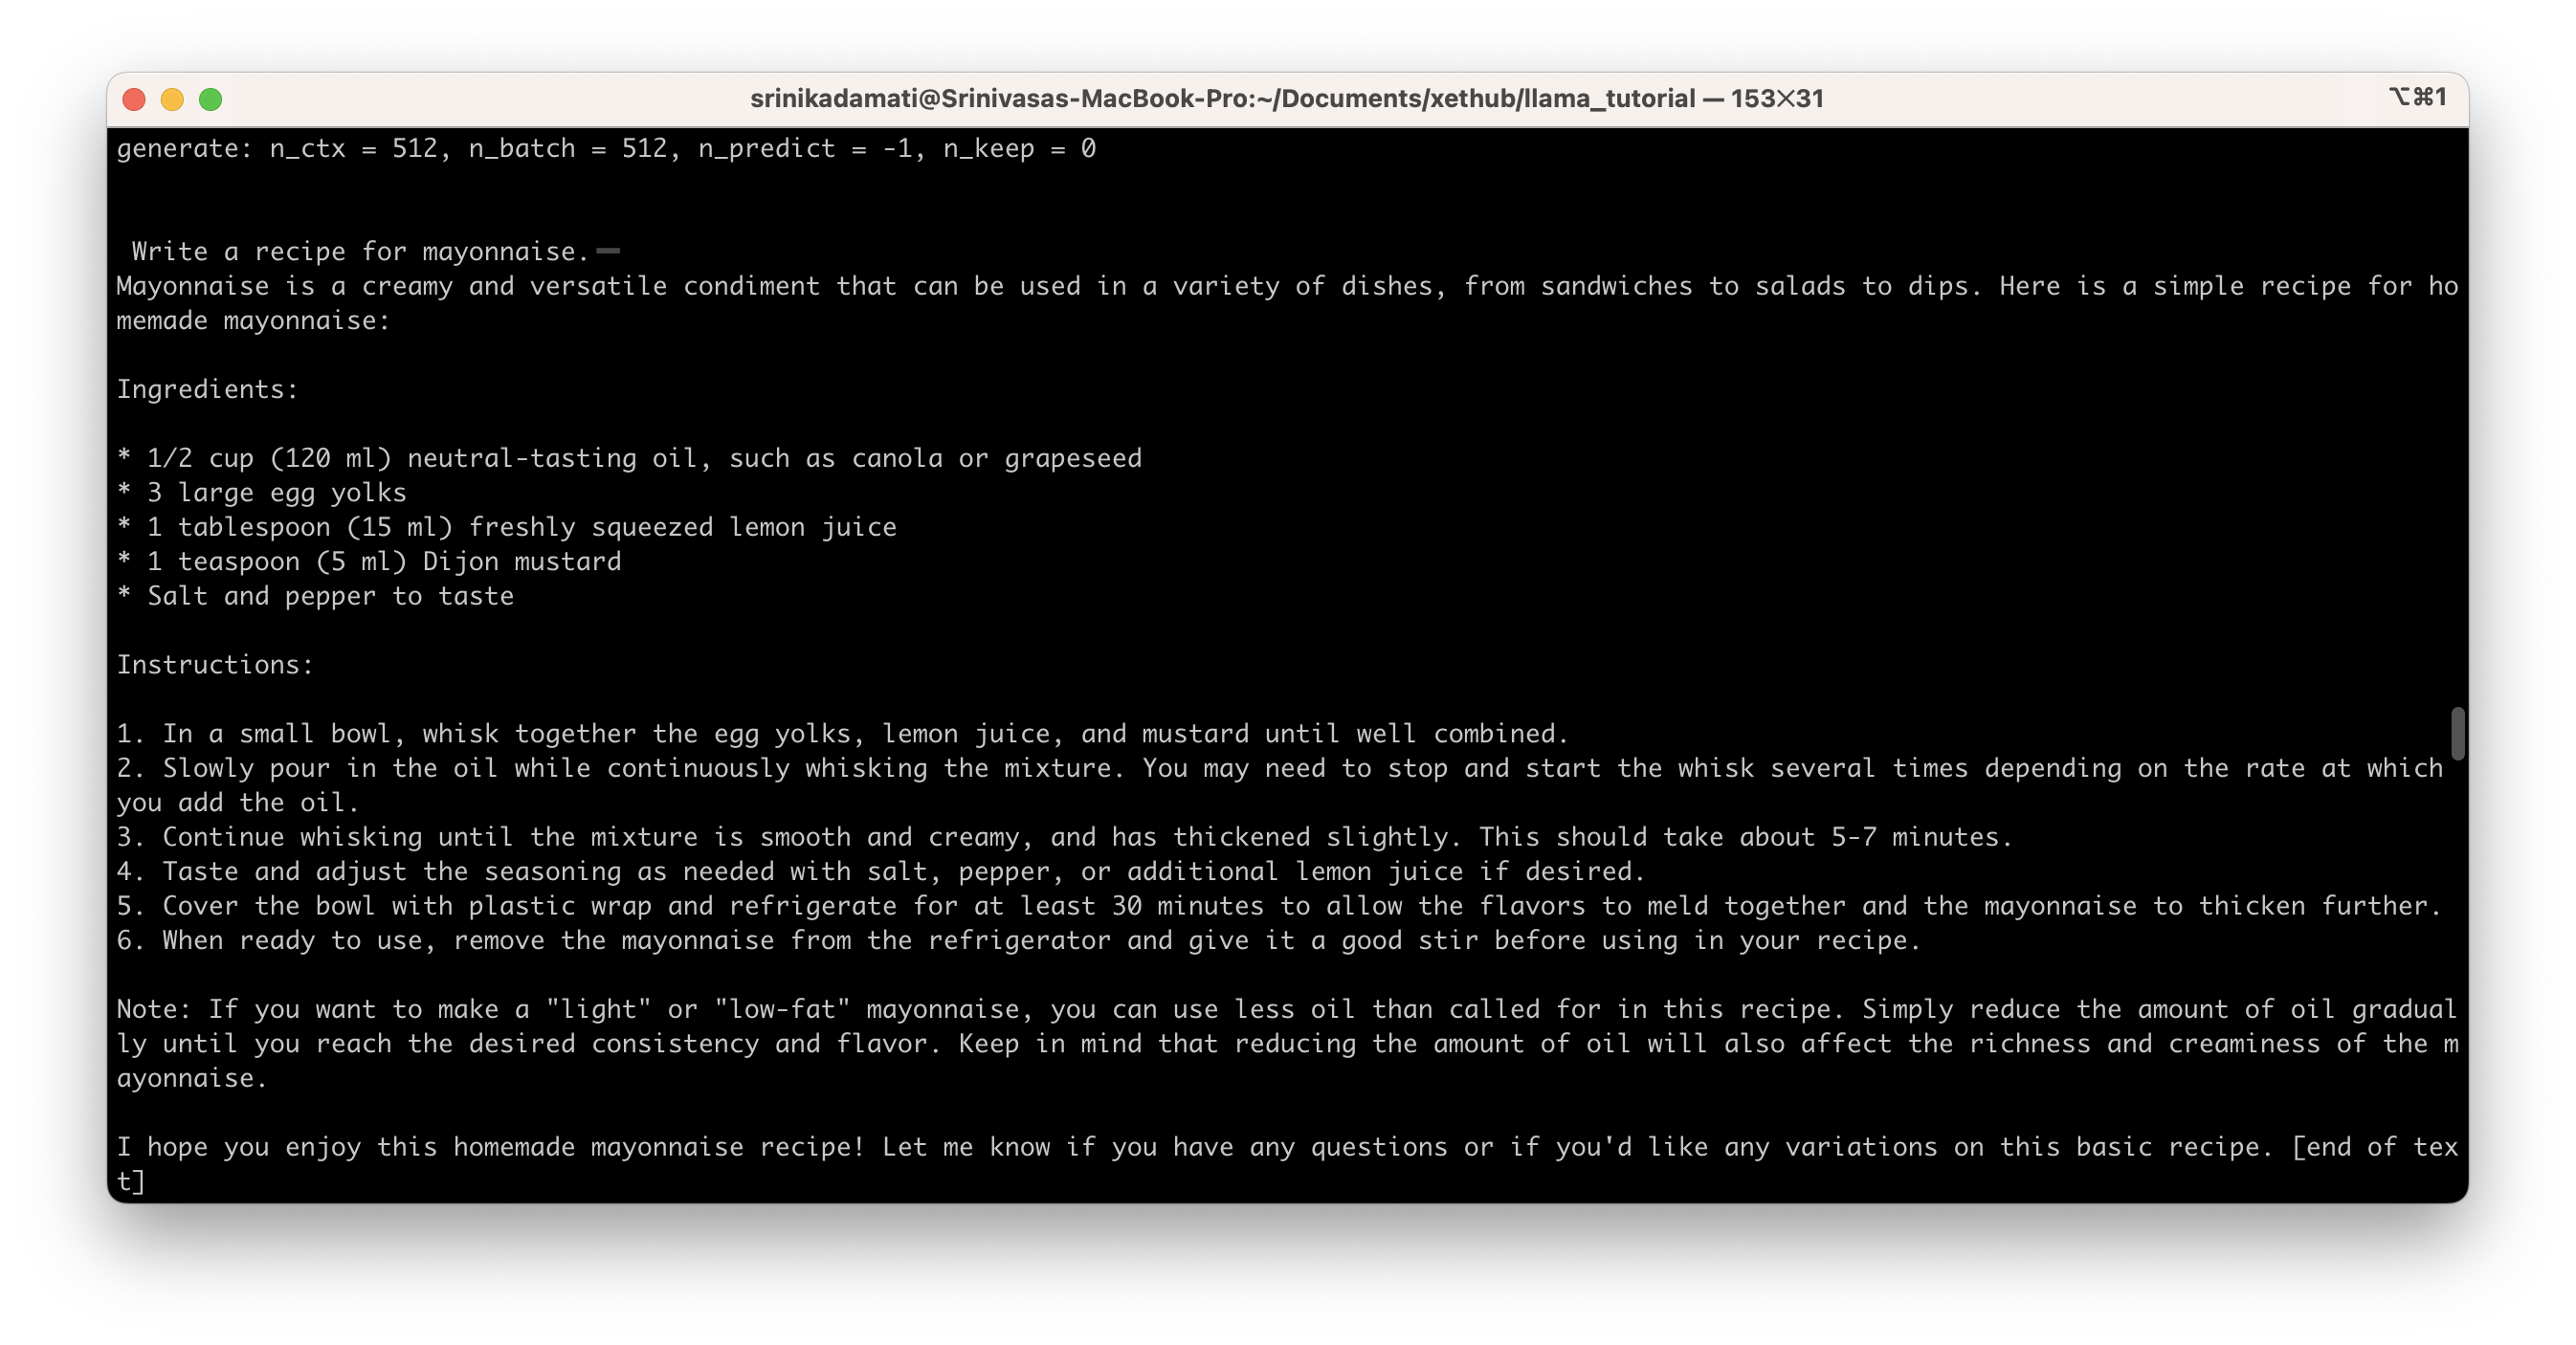Click the cursor block after 'mayonnaise.' prompt

607,251
